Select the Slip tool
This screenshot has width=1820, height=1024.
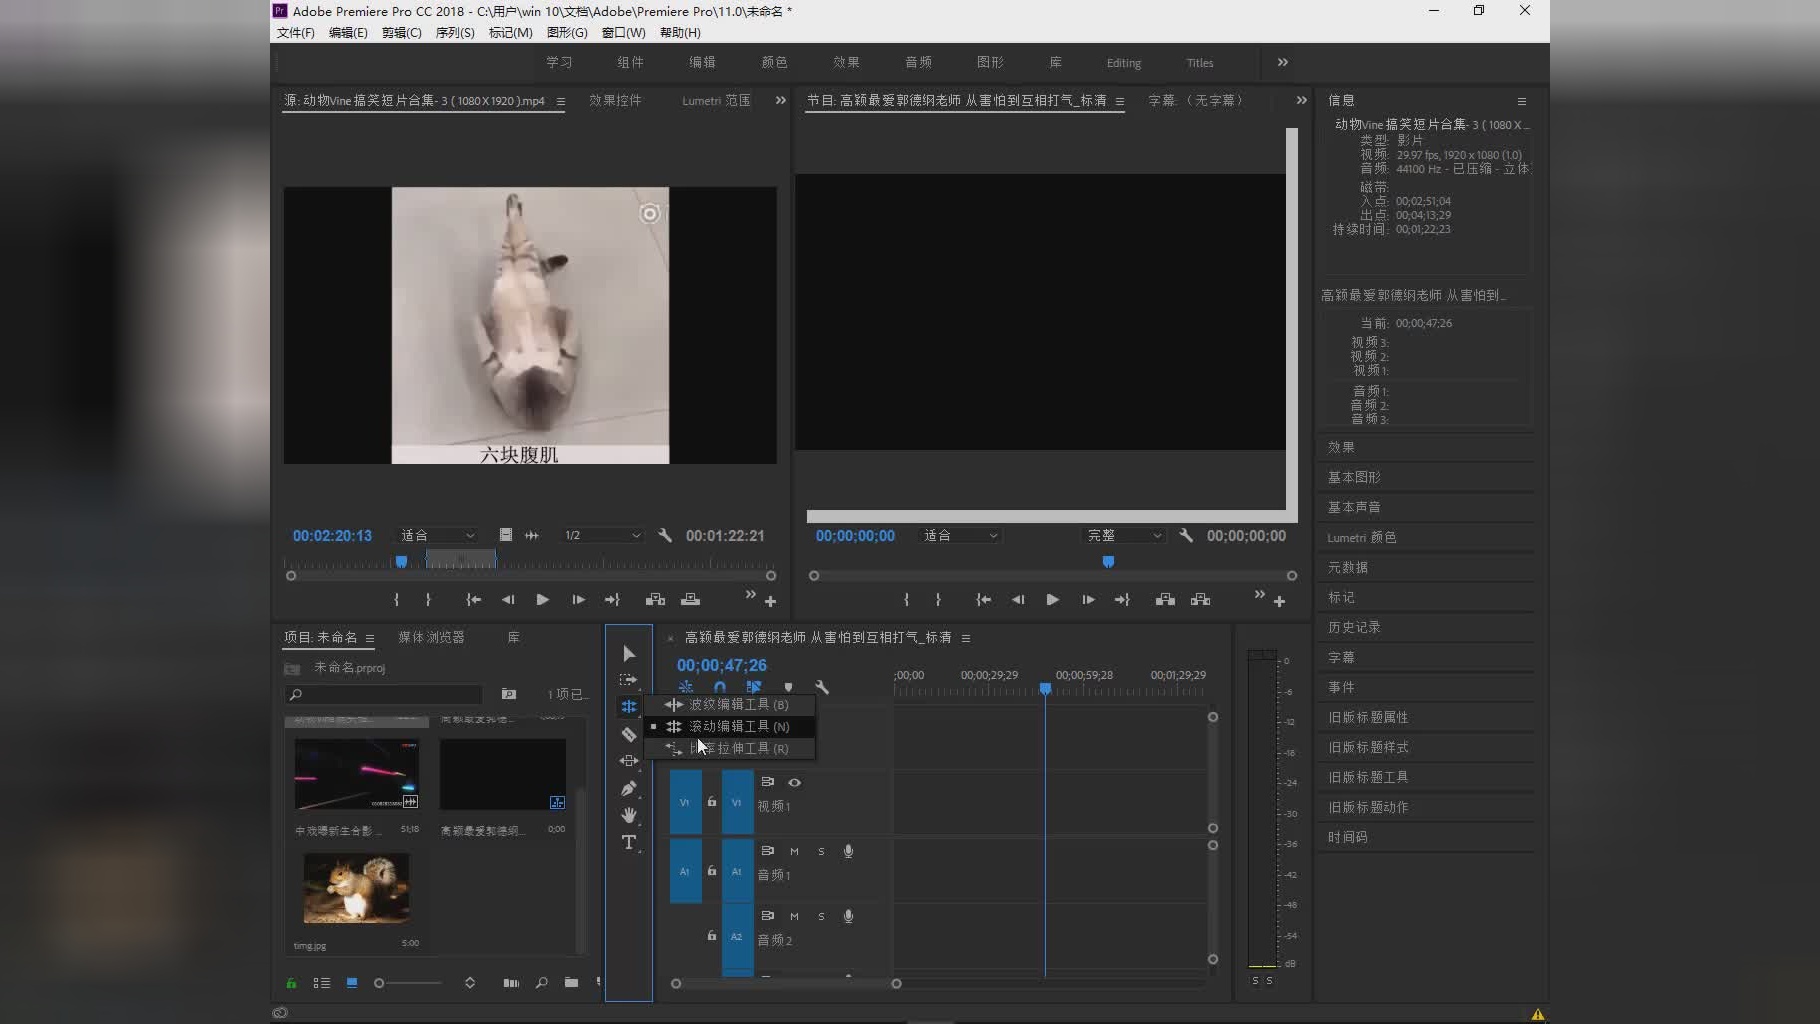(628, 761)
